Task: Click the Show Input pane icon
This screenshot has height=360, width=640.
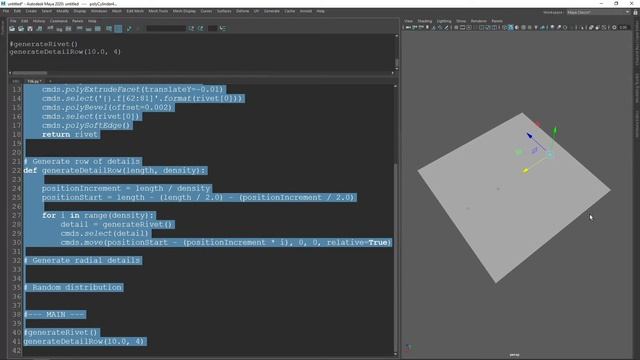Action: [89, 29]
